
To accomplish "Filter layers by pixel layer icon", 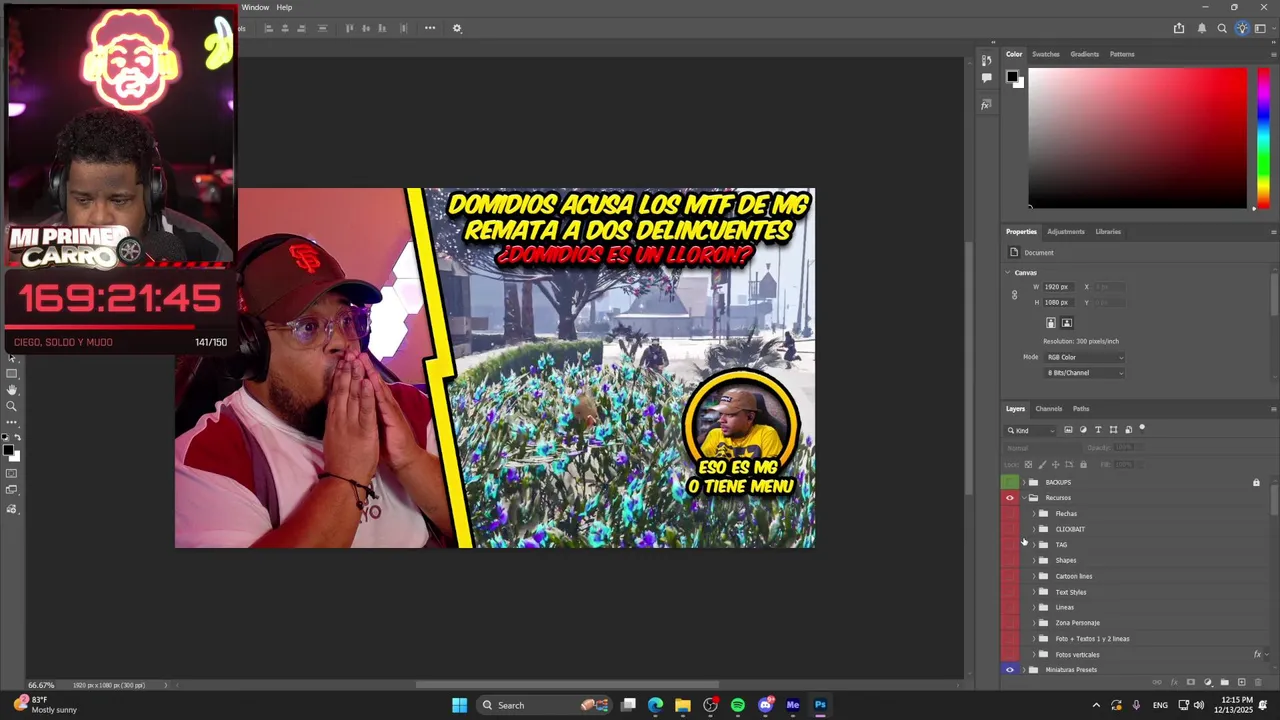I will [x=1068, y=430].
